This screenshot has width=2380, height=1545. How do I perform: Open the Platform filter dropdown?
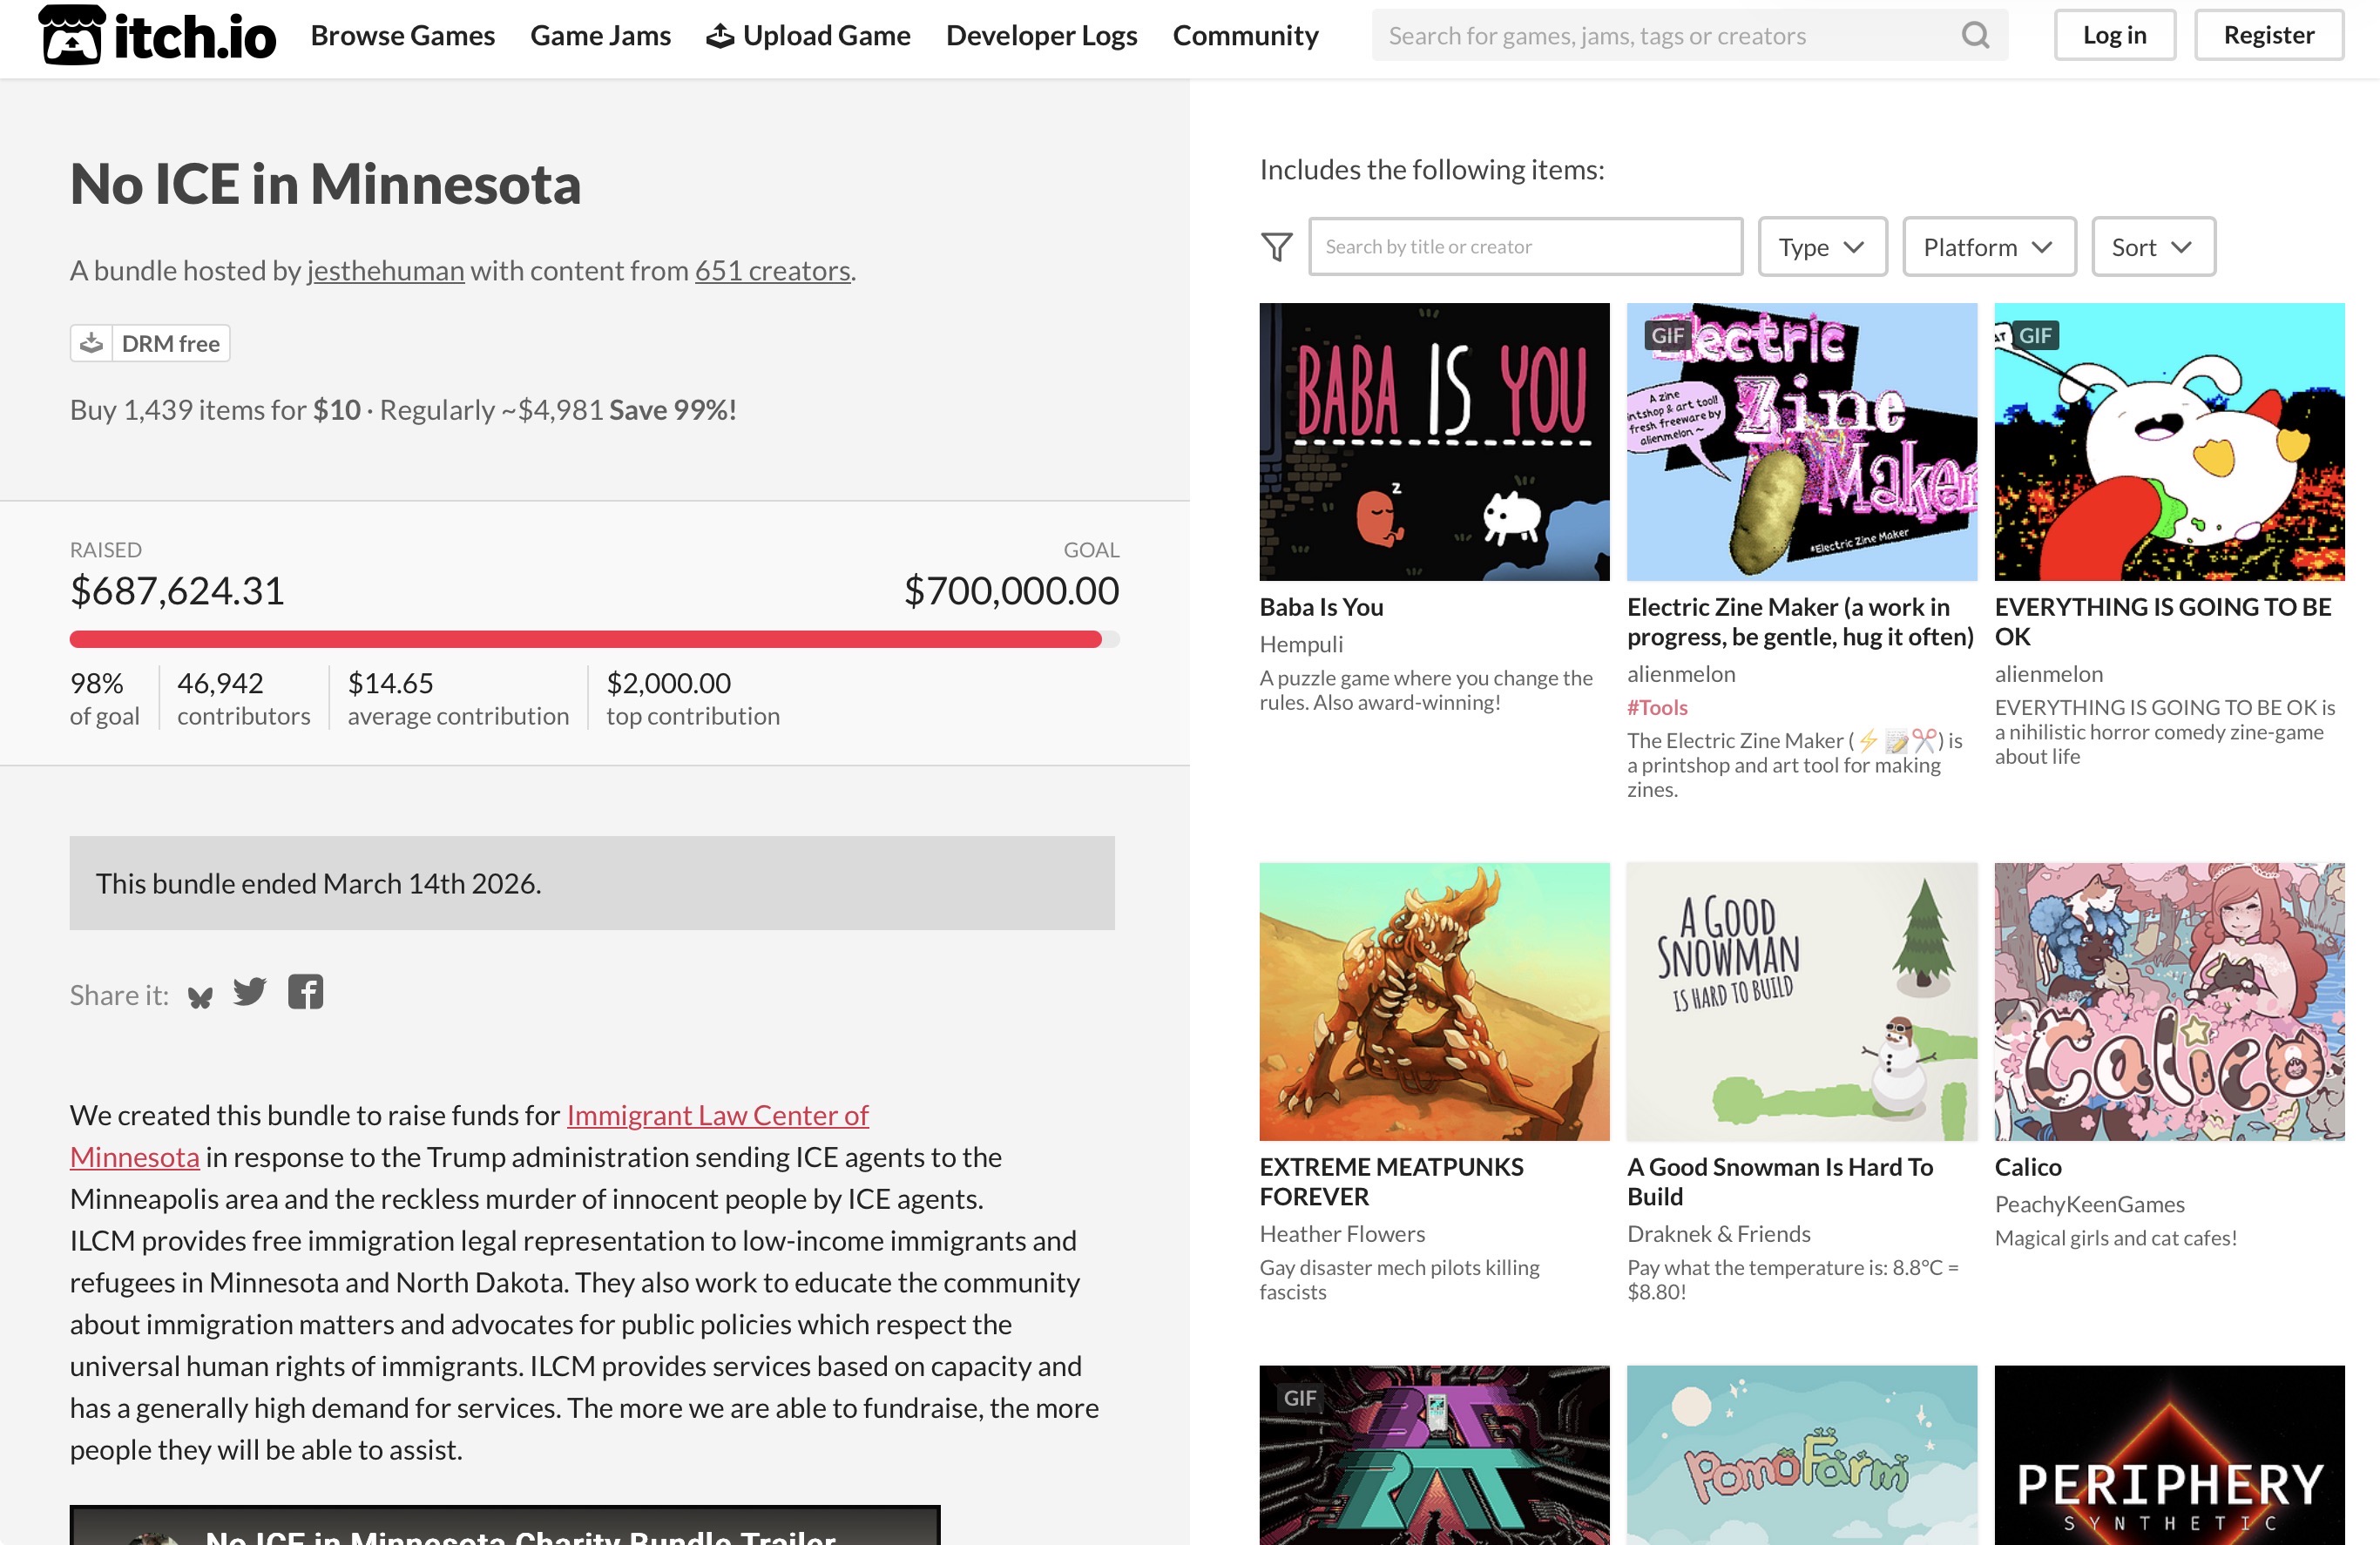[1987, 247]
